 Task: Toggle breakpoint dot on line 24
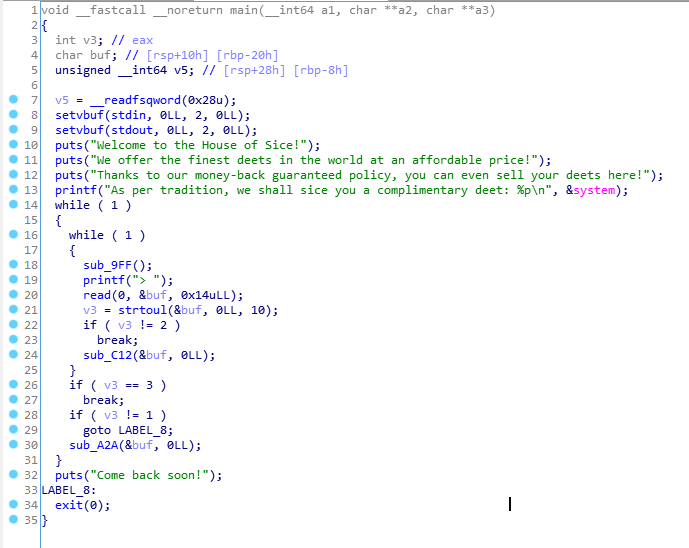click(x=14, y=354)
